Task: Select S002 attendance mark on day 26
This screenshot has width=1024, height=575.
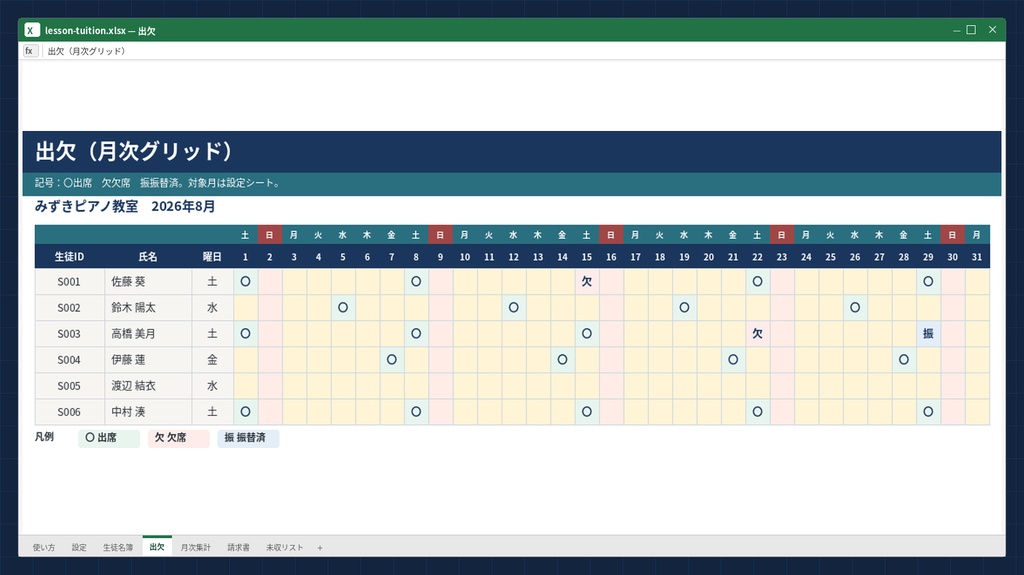Action: click(x=855, y=308)
